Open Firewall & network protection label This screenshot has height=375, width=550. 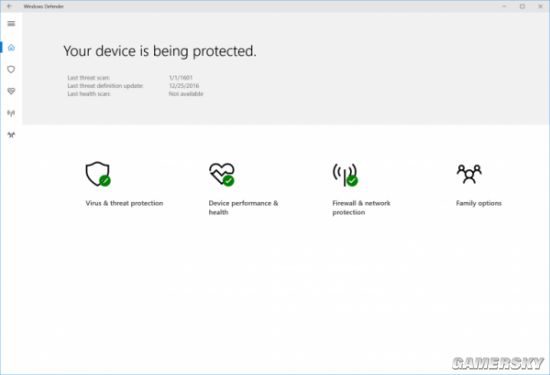pyautogui.click(x=361, y=208)
